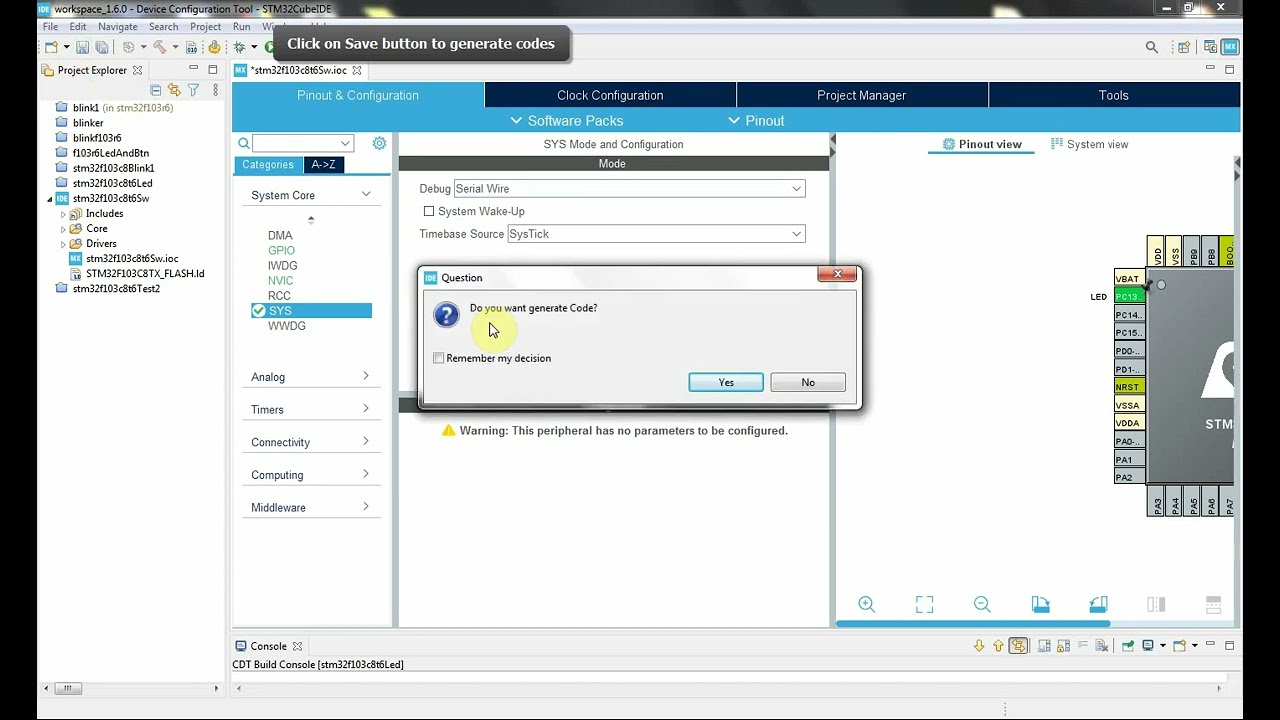
Task: Expand the Connectivity category
Action: pyautogui.click(x=310, y=442)
